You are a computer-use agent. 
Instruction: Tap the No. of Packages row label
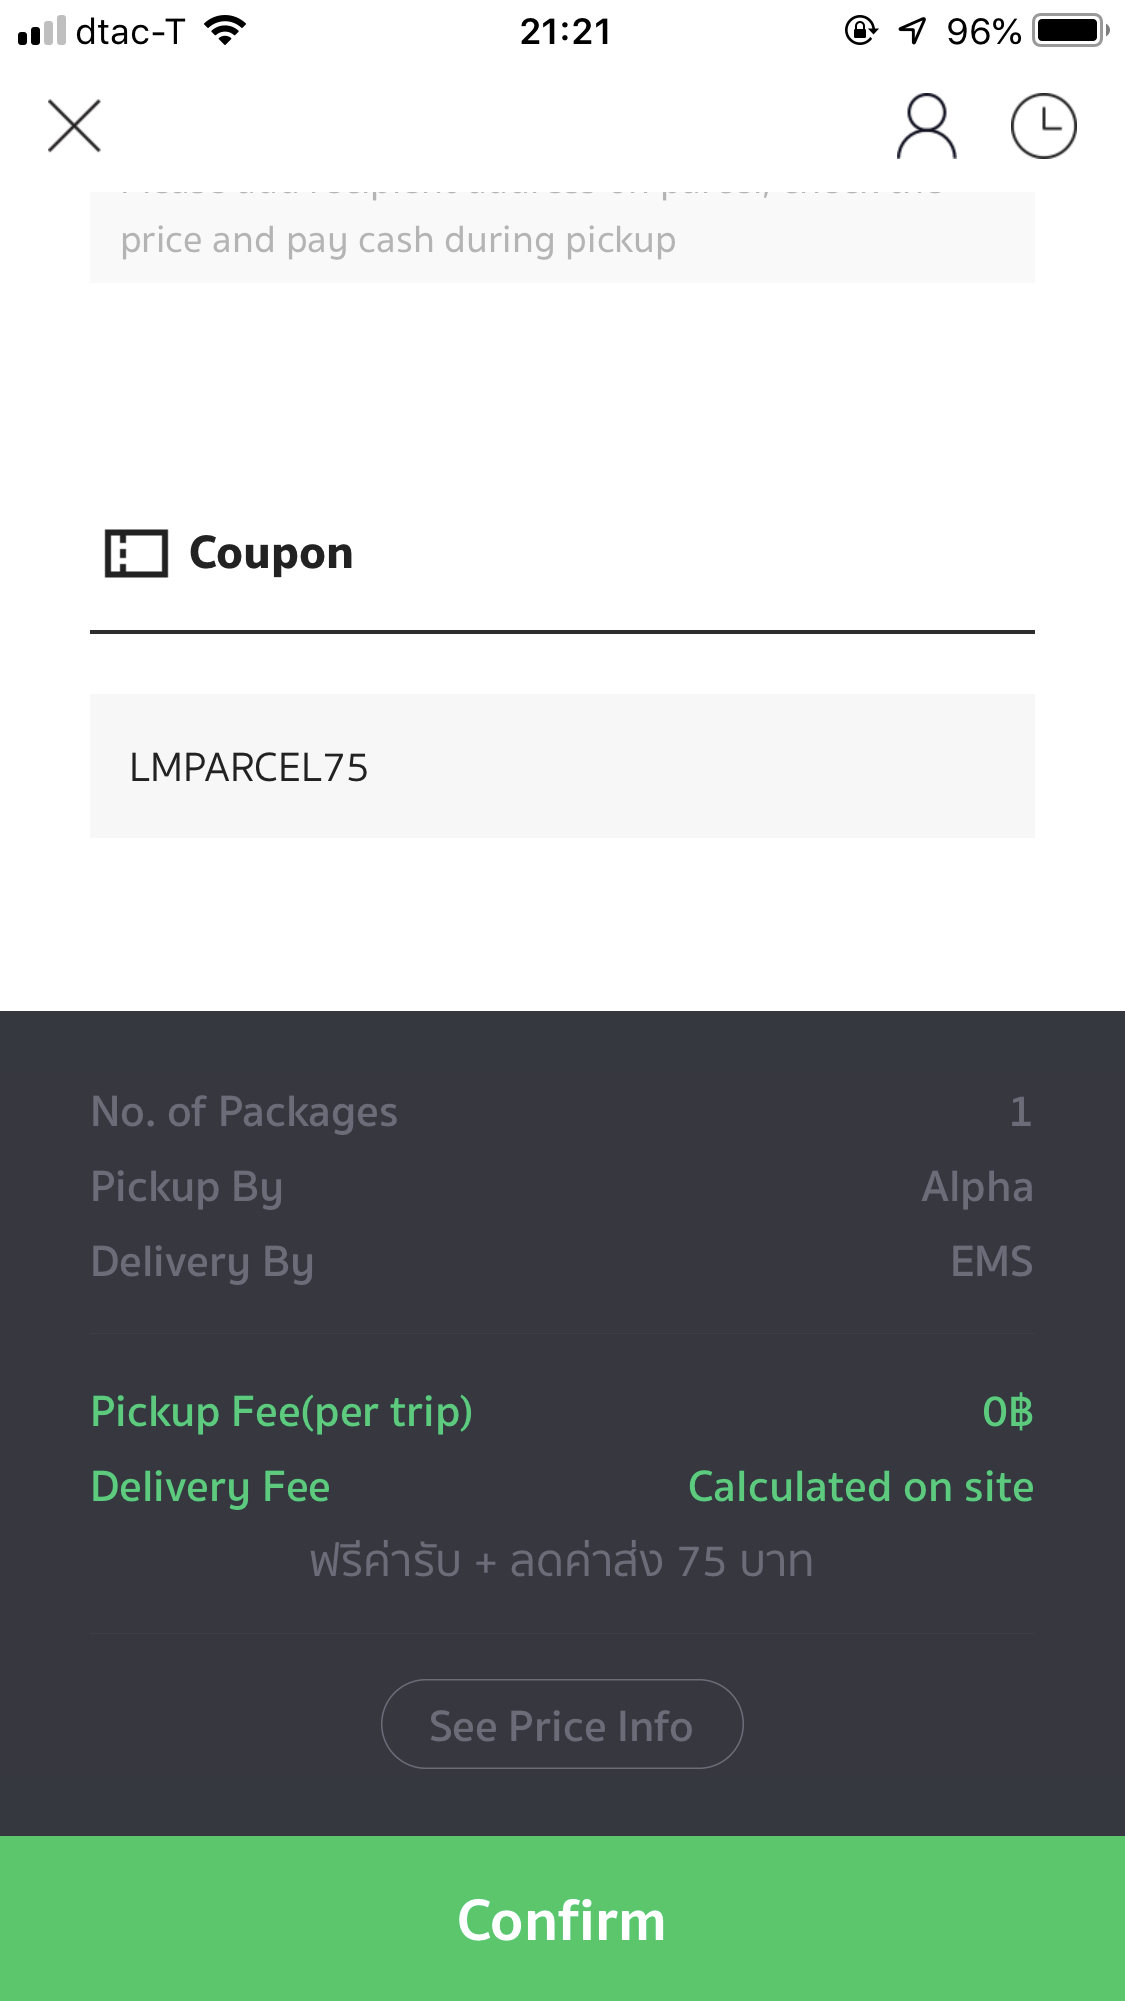point(244,1112)
